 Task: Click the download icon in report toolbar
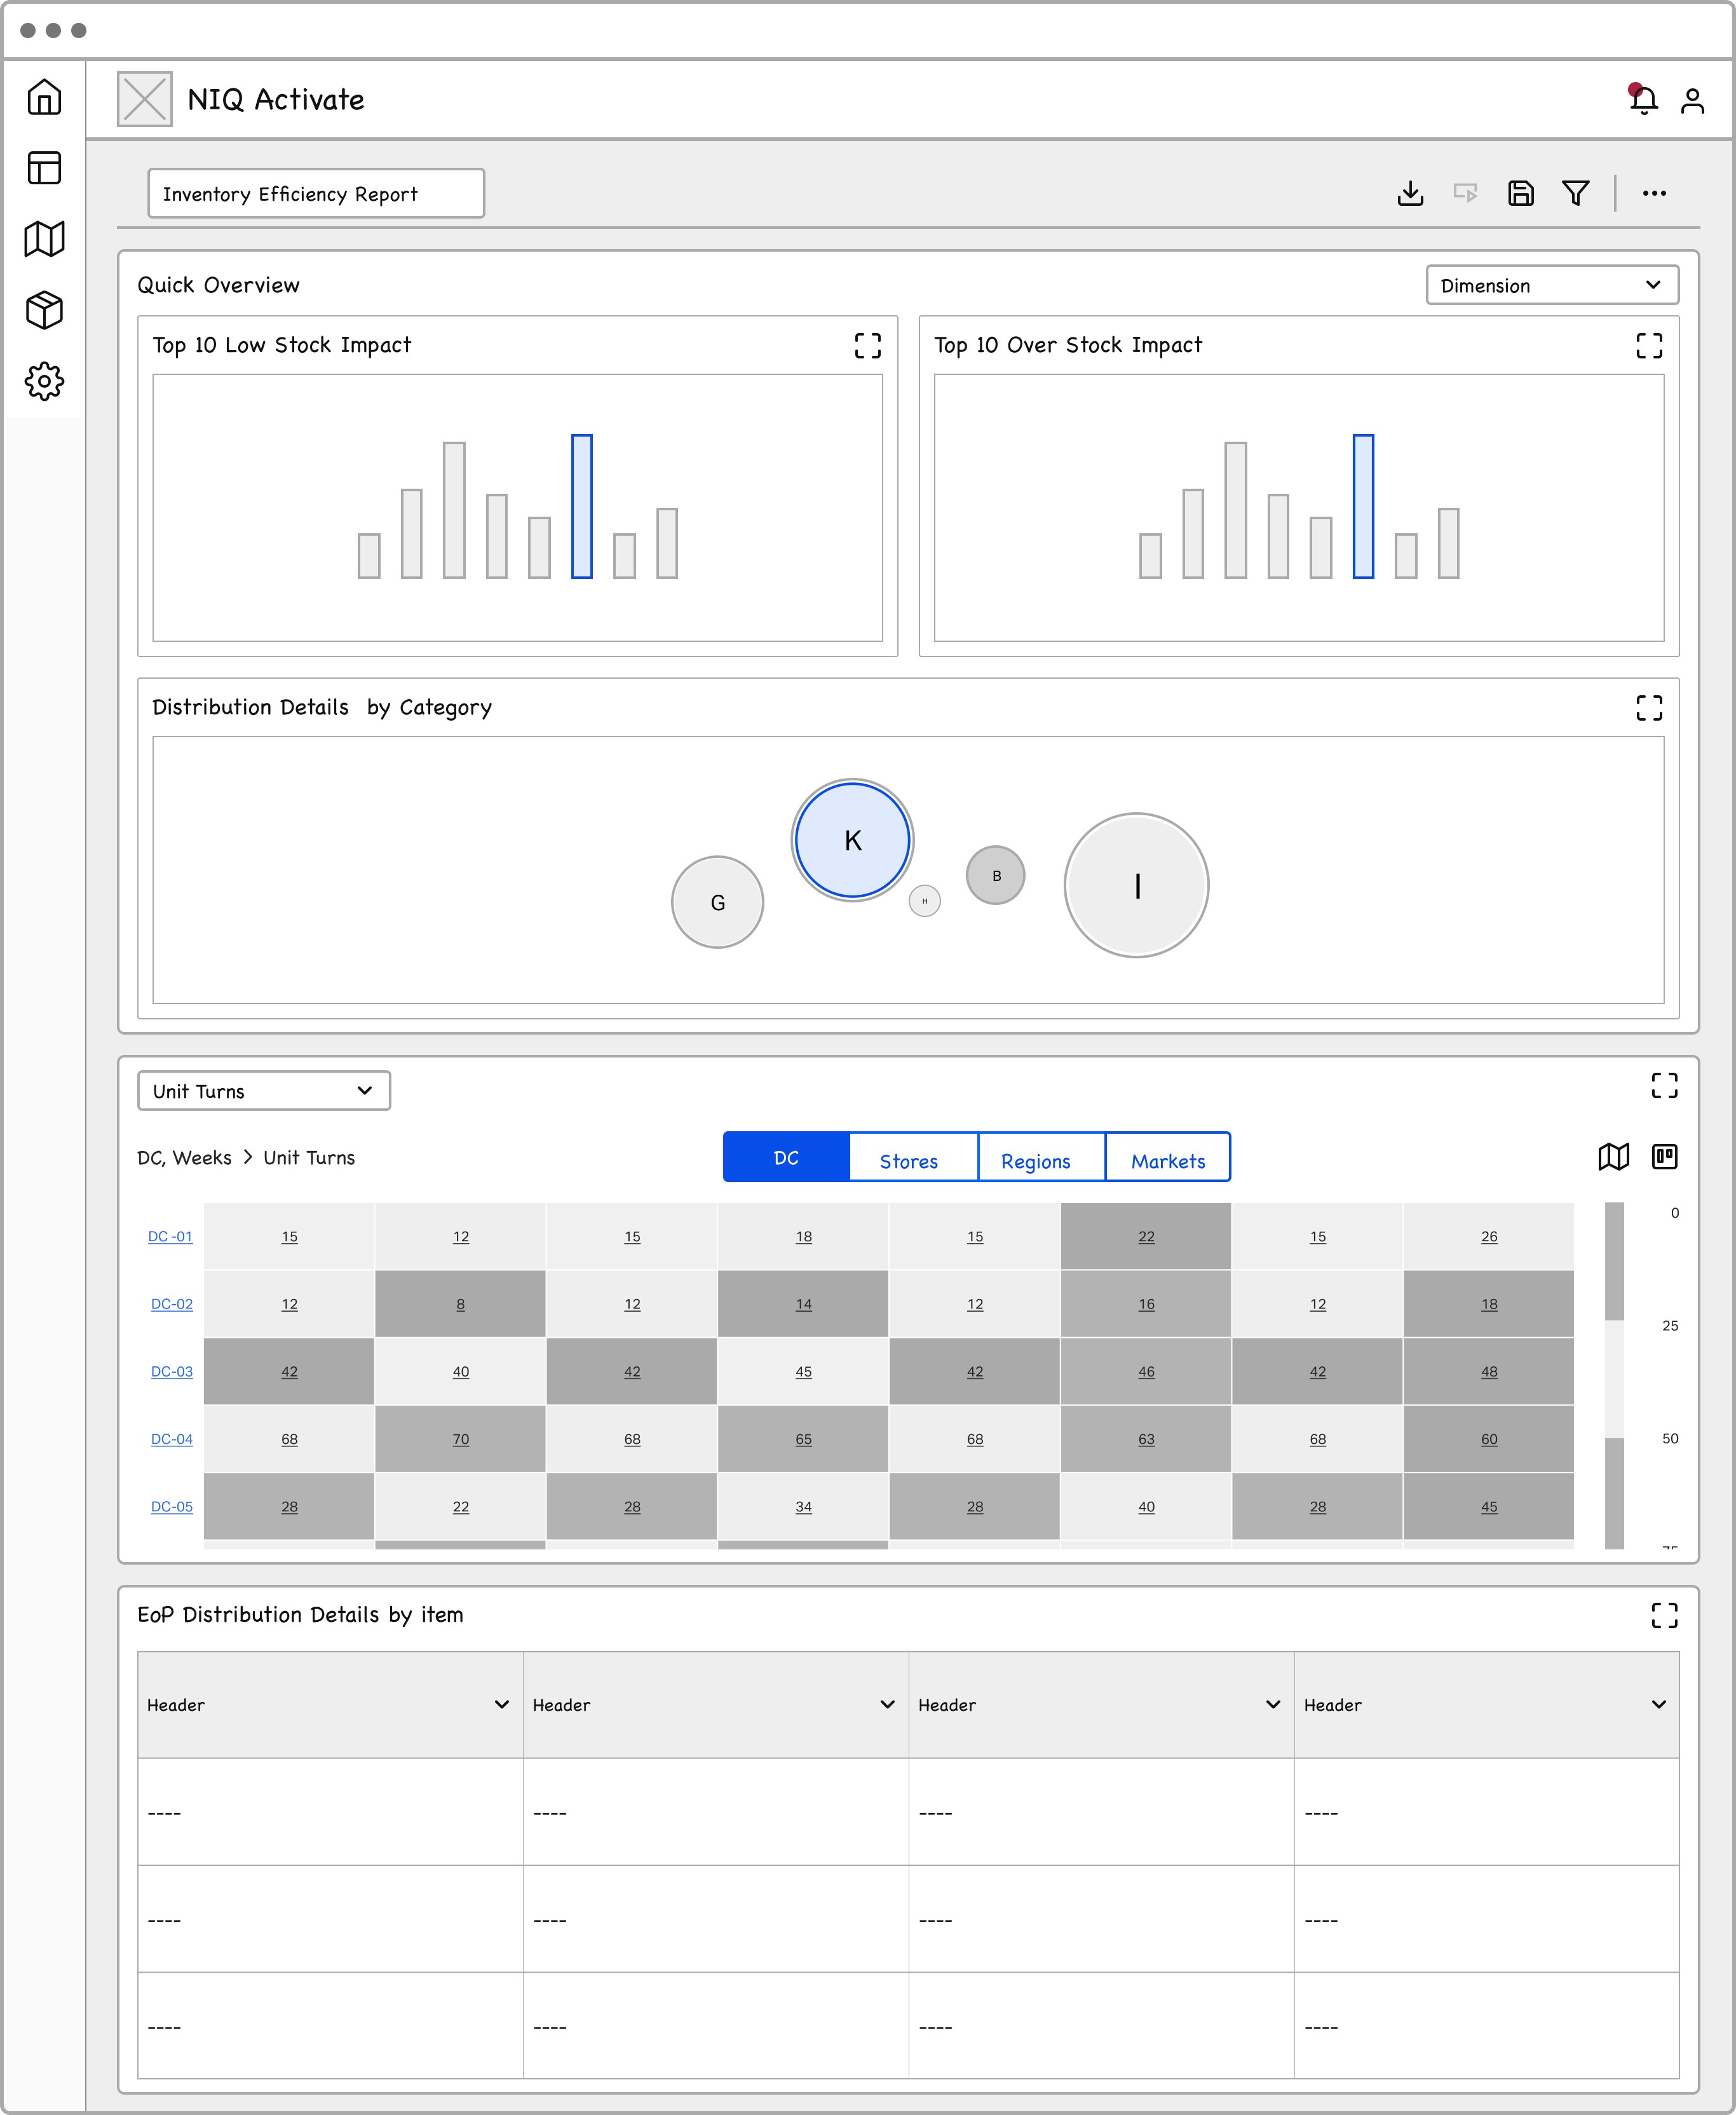[1410, 193]
